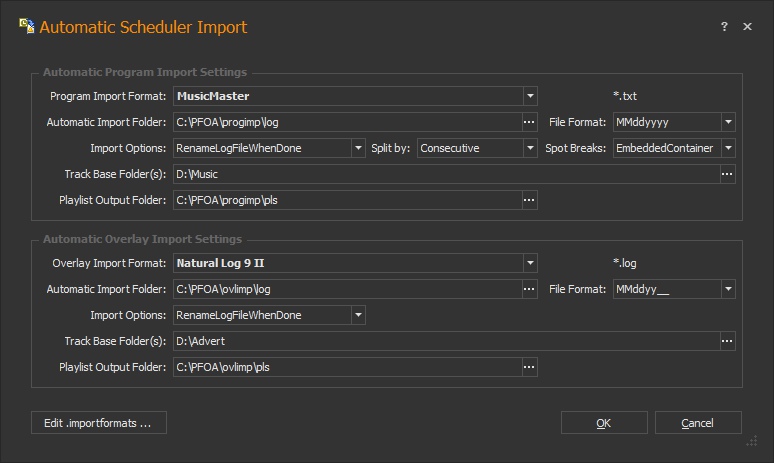Browse for the overlay Automatic Import Folder
Screen dimensions: 774x463
tap(529, 289)
